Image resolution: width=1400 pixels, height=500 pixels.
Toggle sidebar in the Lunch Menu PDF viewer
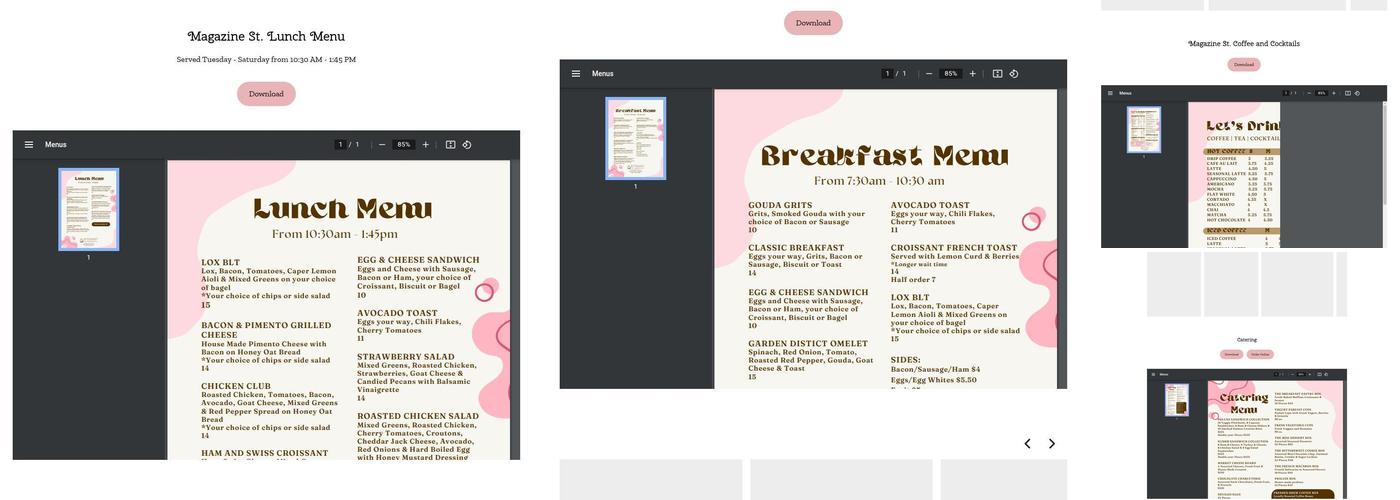pos(29,144)
